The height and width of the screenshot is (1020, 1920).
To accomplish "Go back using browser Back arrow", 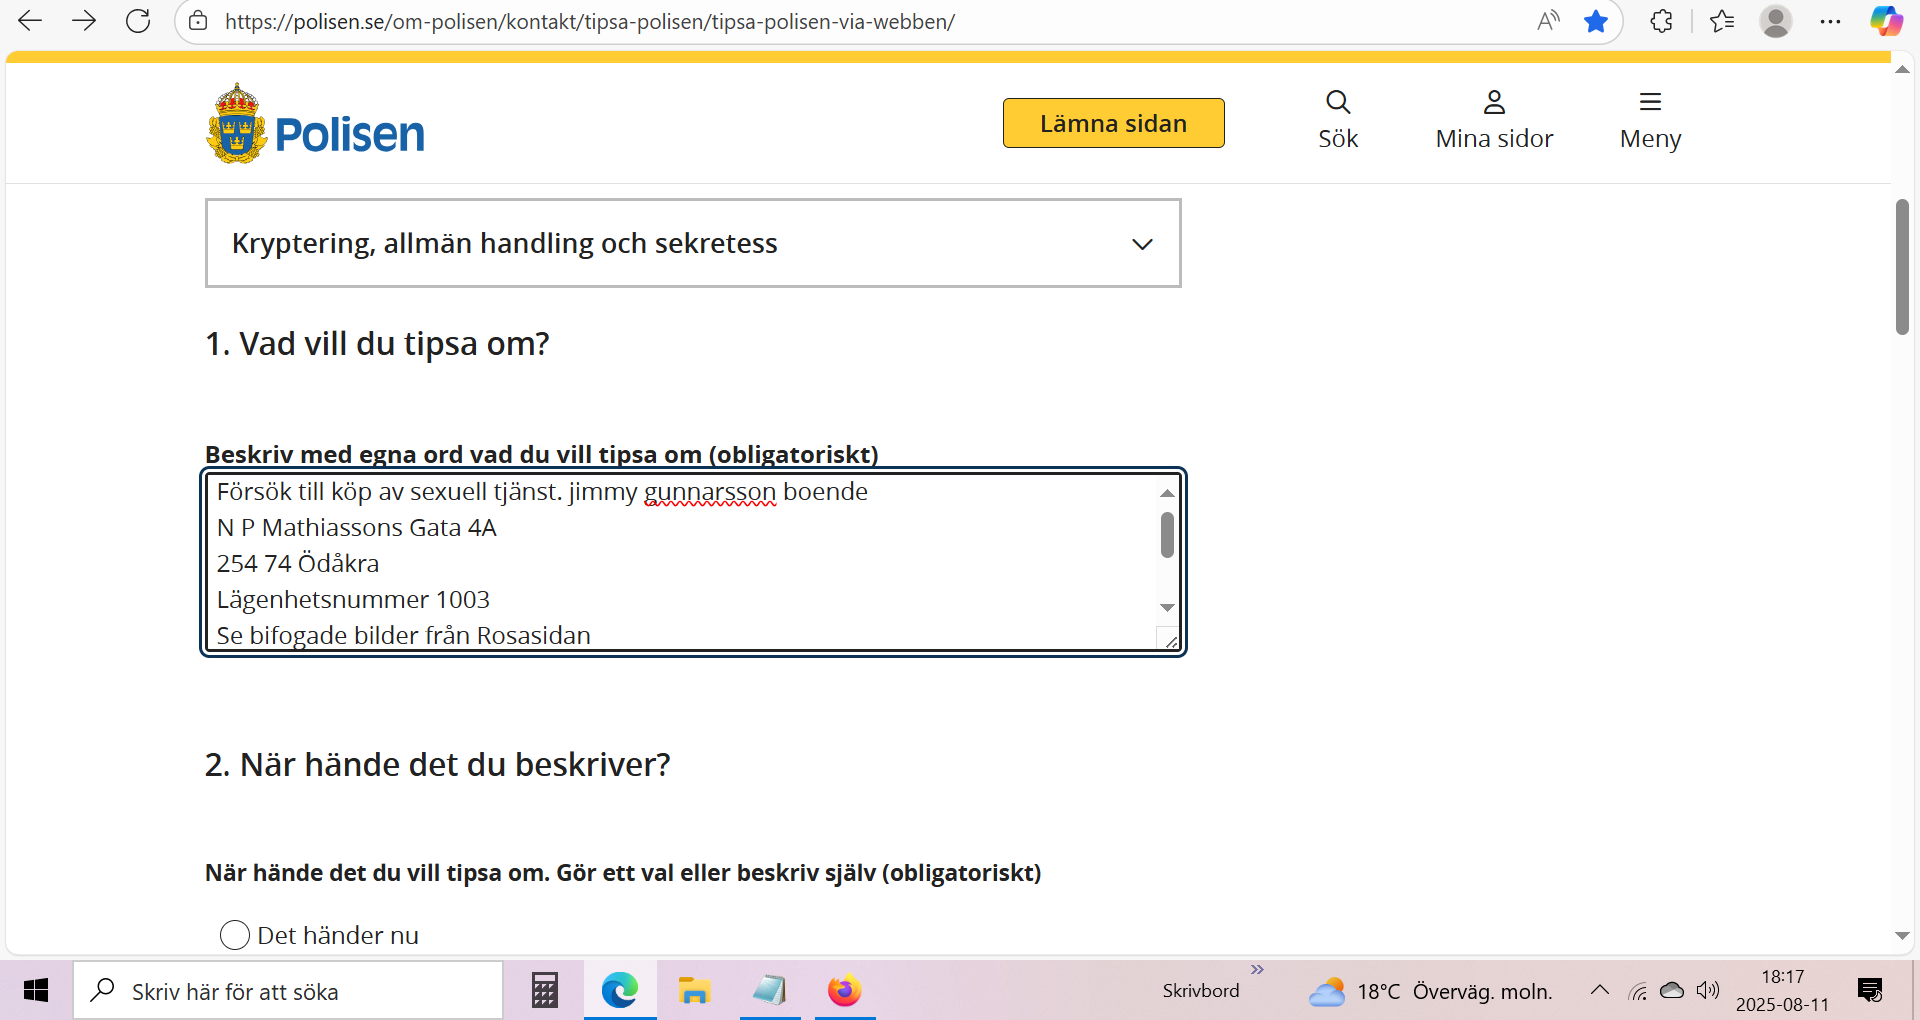I will (30, 21).
